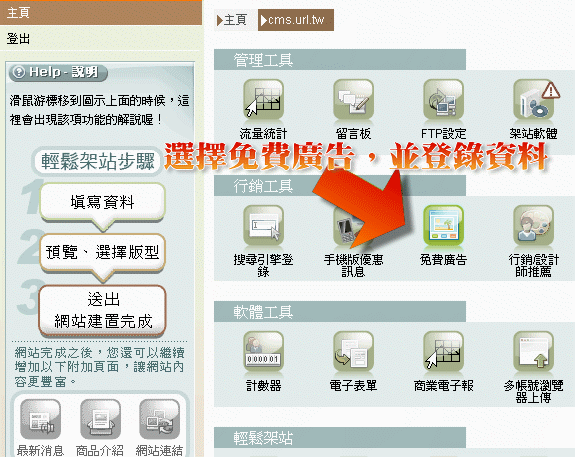Open the FTP設定 icon
The width and height of the screenshot is (575, 457).
tap(443, 99)
